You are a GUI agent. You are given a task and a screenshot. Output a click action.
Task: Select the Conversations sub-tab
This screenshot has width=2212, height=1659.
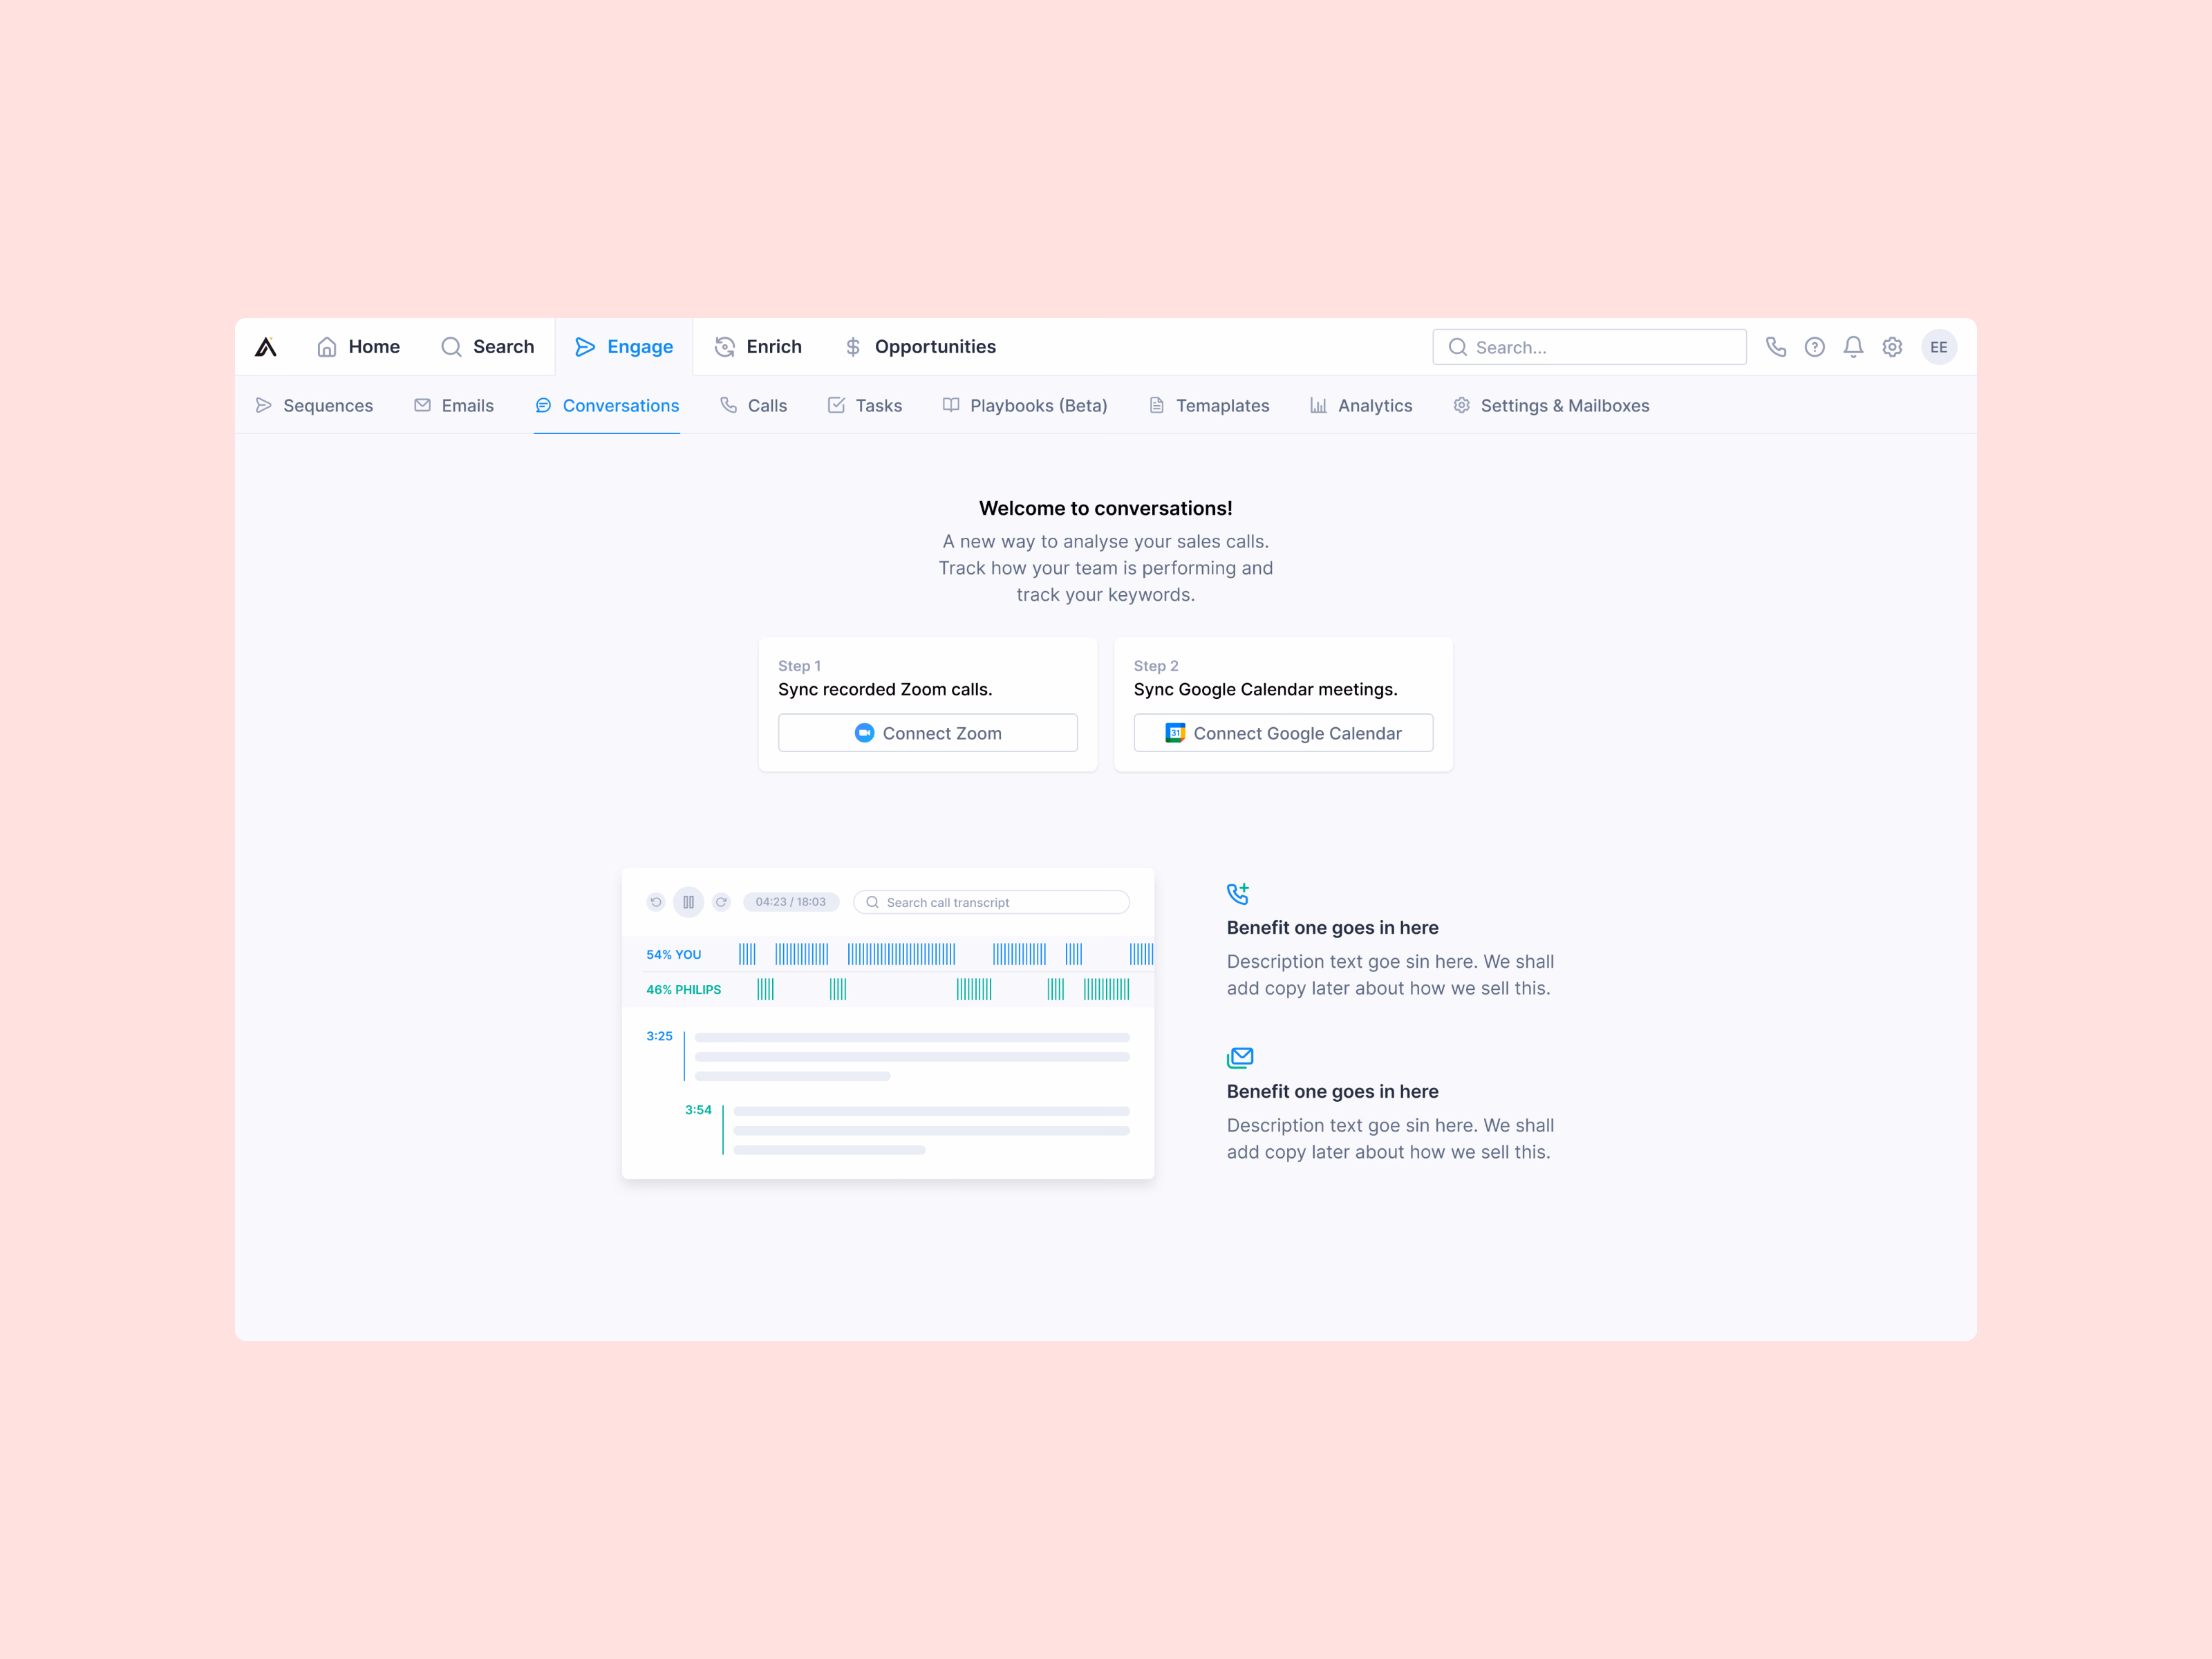(x=607, y=405)
